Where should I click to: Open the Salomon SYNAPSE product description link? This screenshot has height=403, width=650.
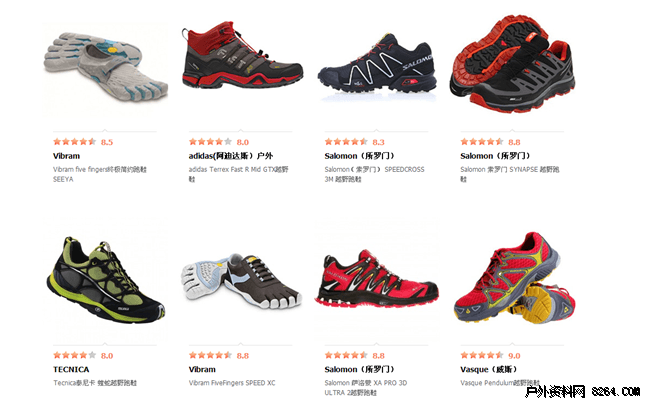click(510, 174)
